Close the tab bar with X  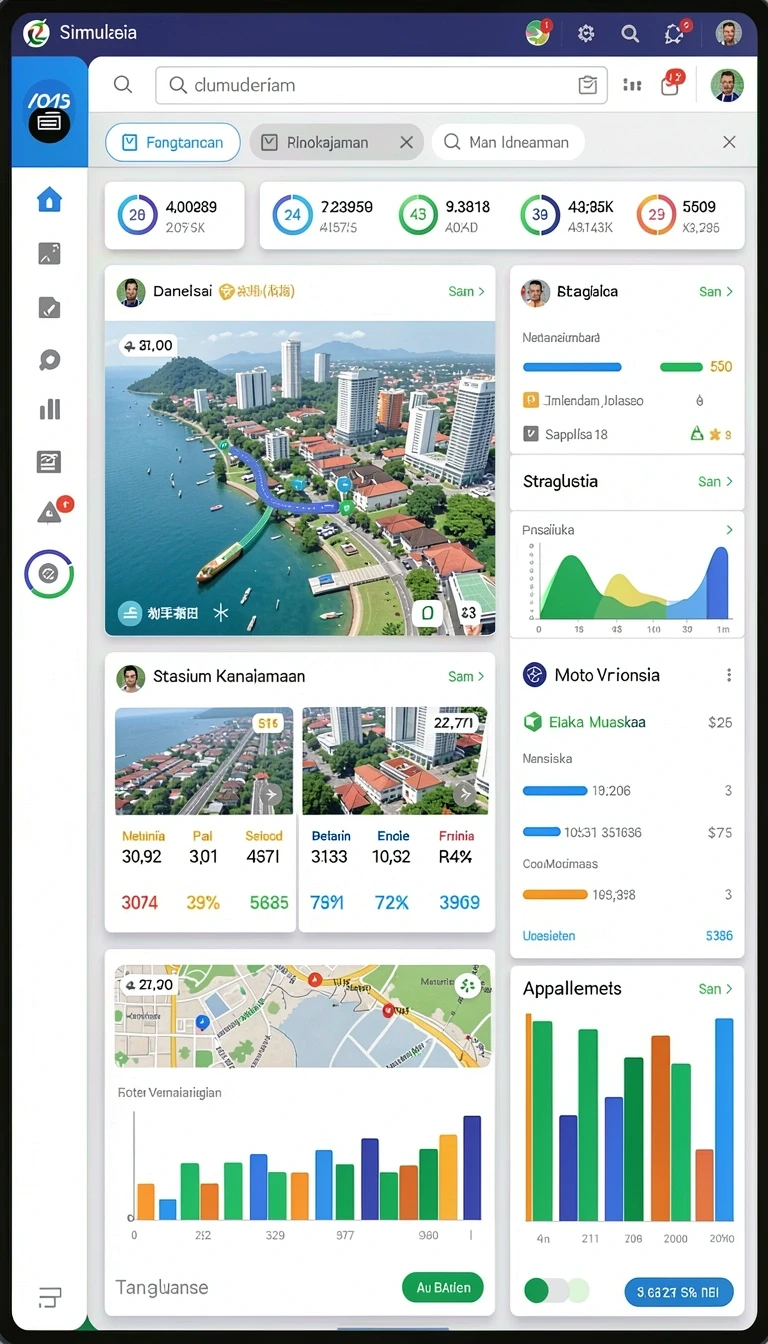click(729, 143)
